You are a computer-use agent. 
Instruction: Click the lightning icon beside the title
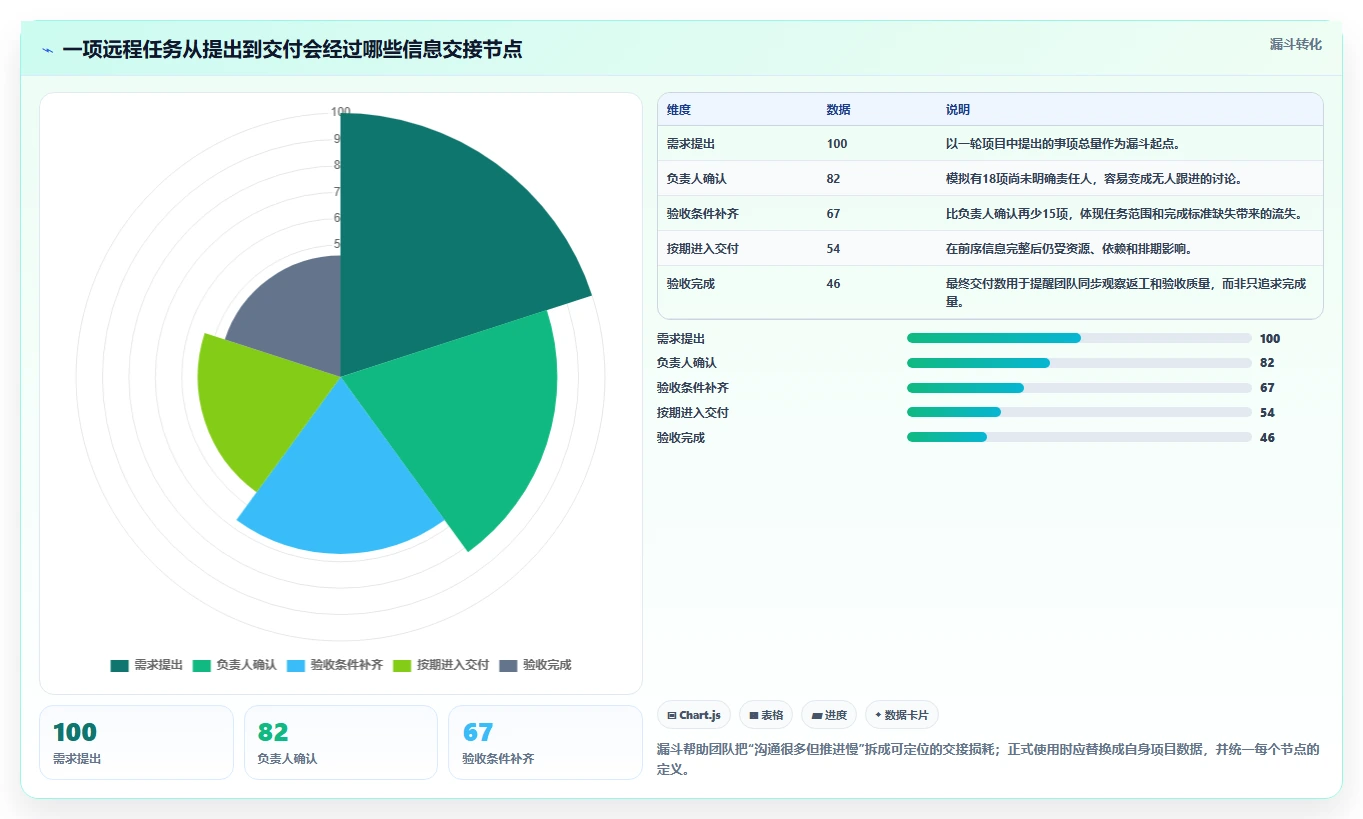coord(48,50)
